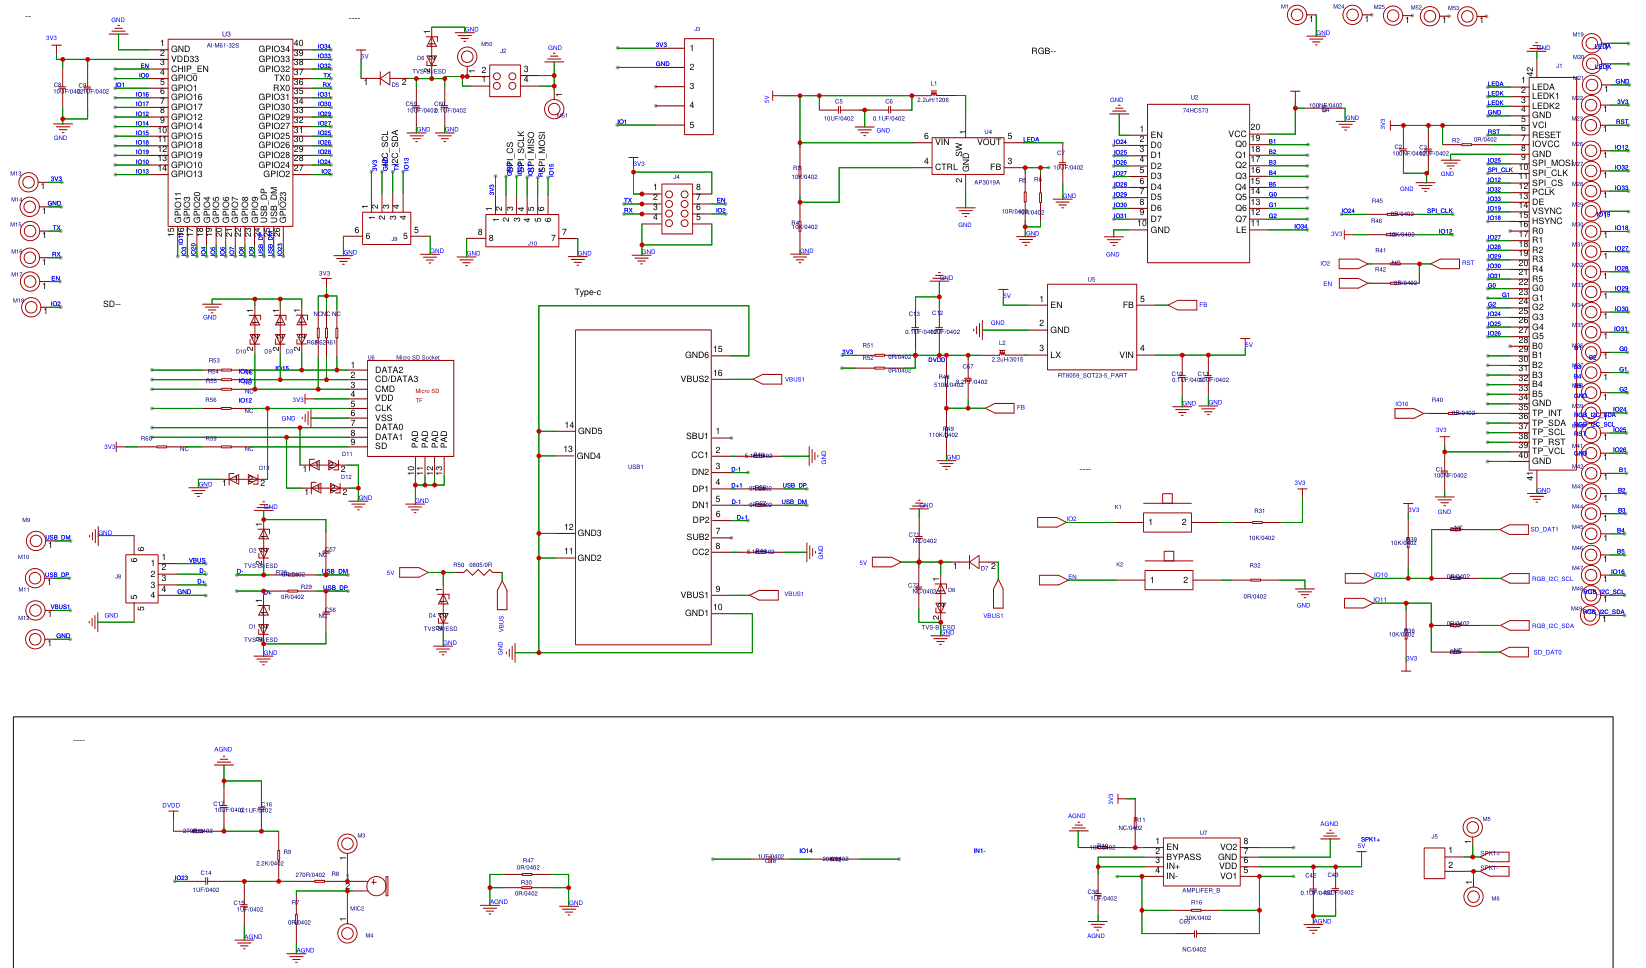Image resolution: width=1646 pixels, height=968 pixels.
Task: Click the IO11 port flag
Action: 1358,602
